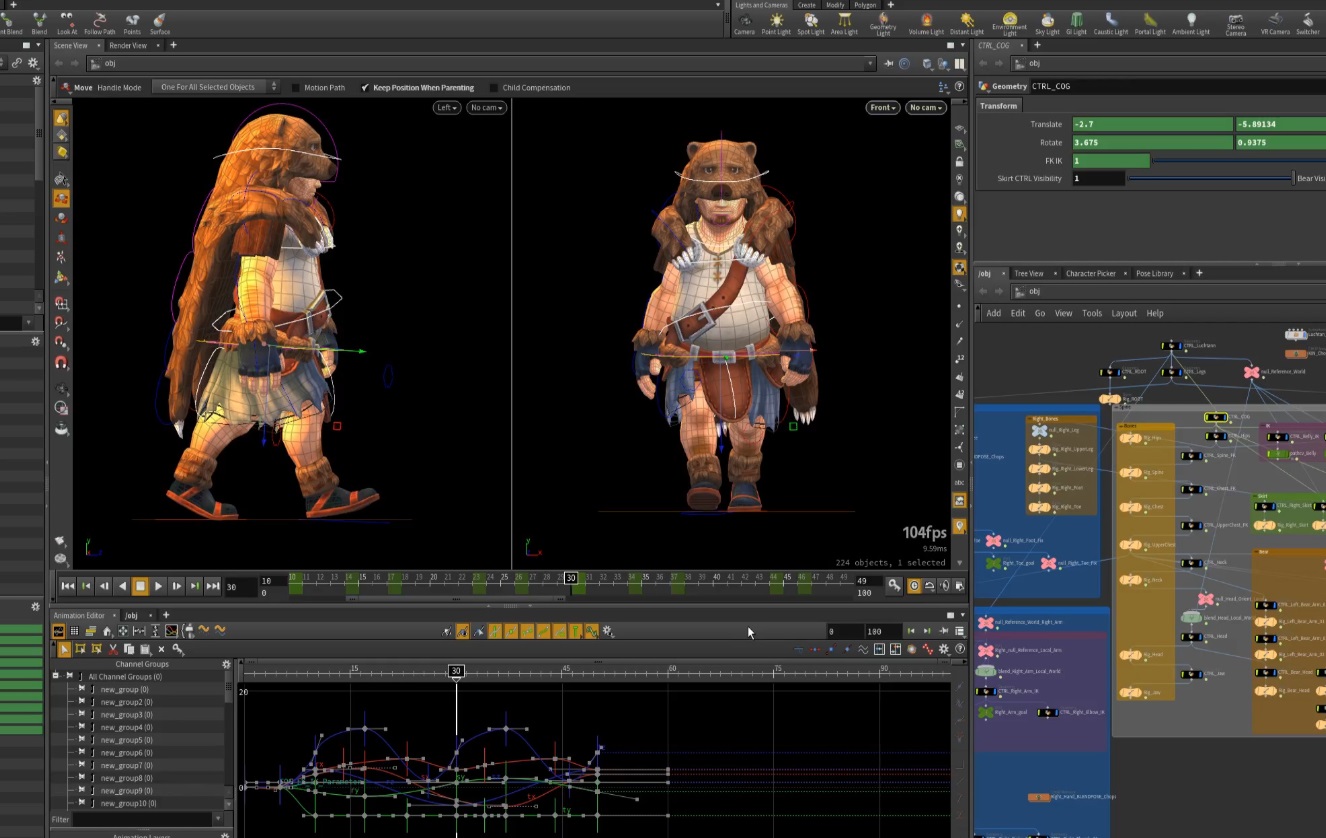Screen dimensions: 1326x838
Task: Enable the Motion Path checkbox
Action: tap(296, 88)
